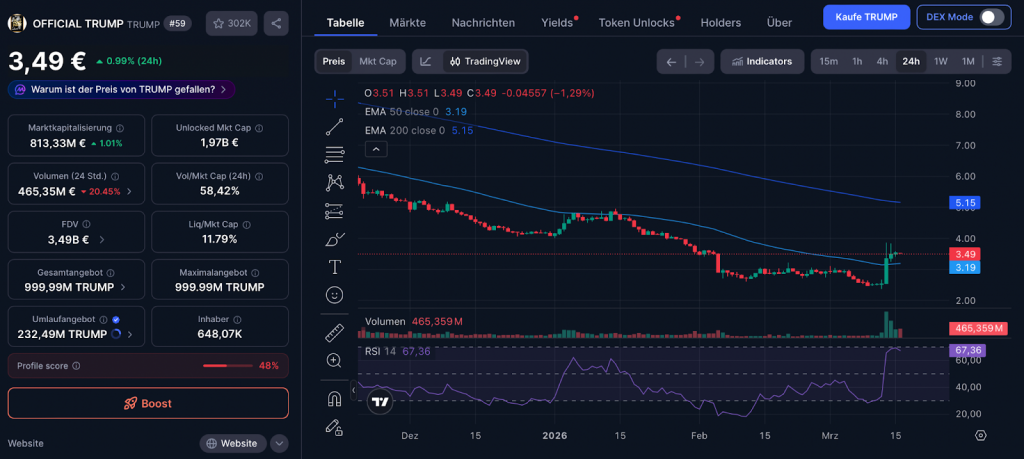Click the Profile score progress bar
Viewport: 1024px width, 459px height.
[228, 366]
